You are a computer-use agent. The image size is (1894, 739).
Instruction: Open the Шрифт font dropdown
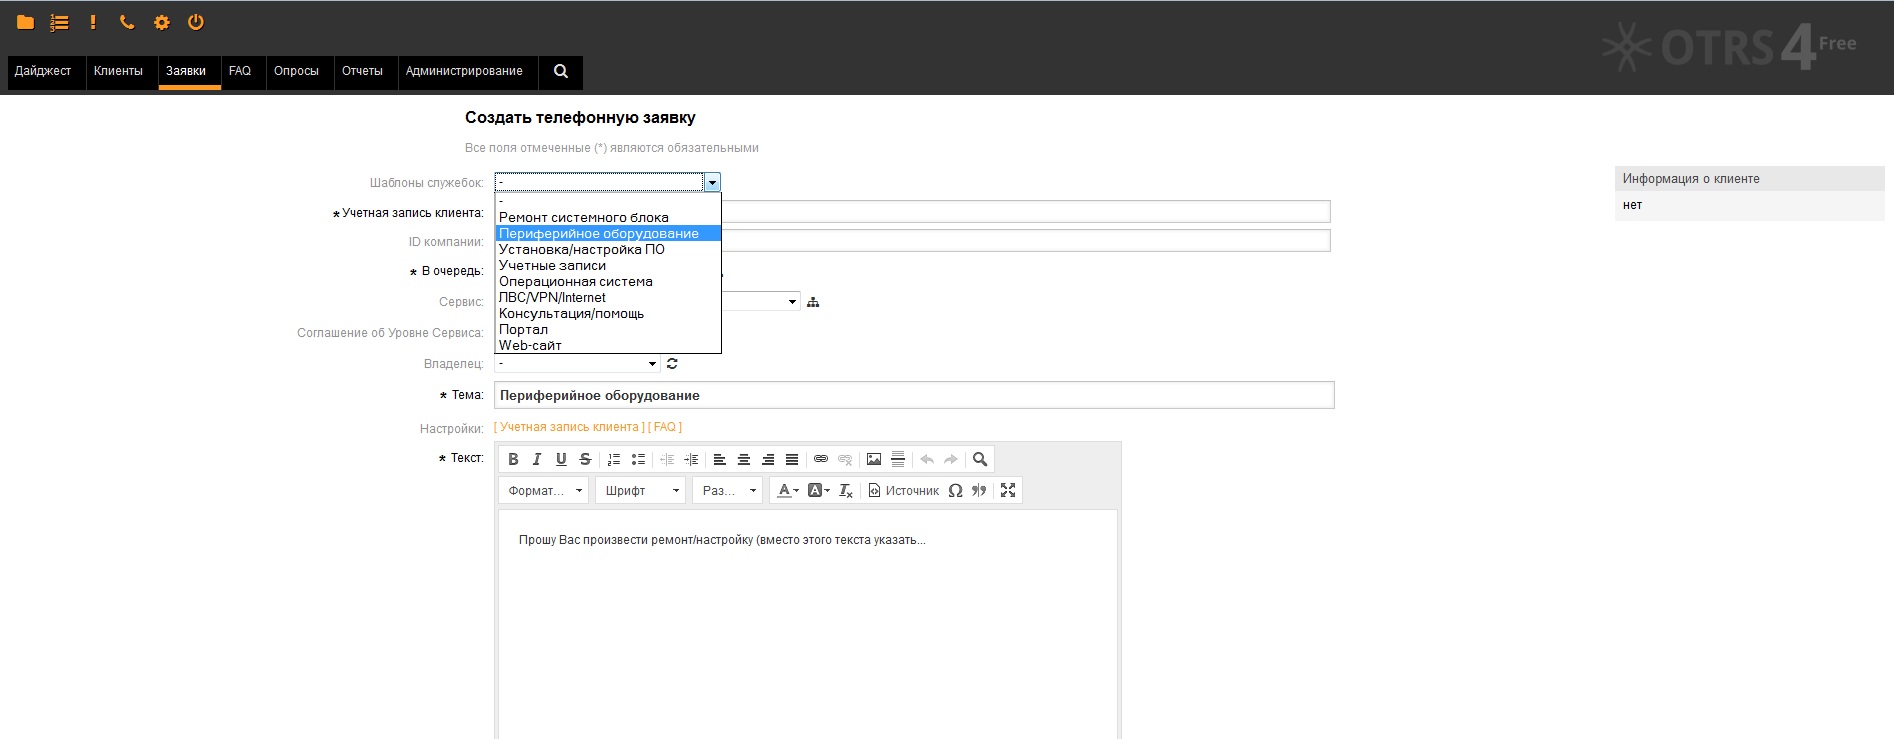tap(642, 490)
